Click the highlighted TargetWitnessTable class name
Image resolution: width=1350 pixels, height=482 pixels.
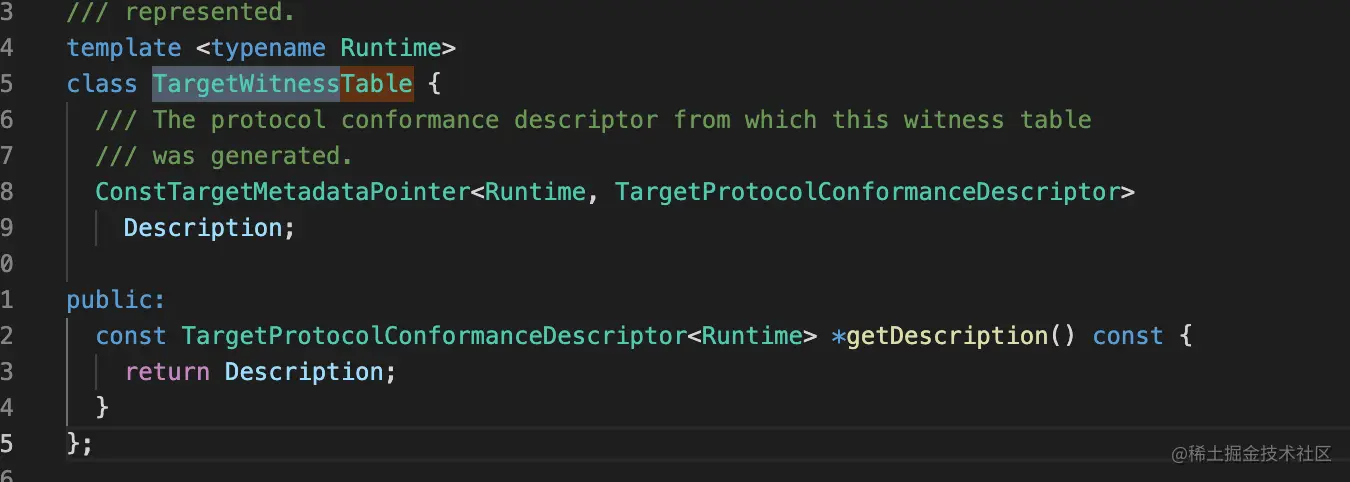point(283,83)
